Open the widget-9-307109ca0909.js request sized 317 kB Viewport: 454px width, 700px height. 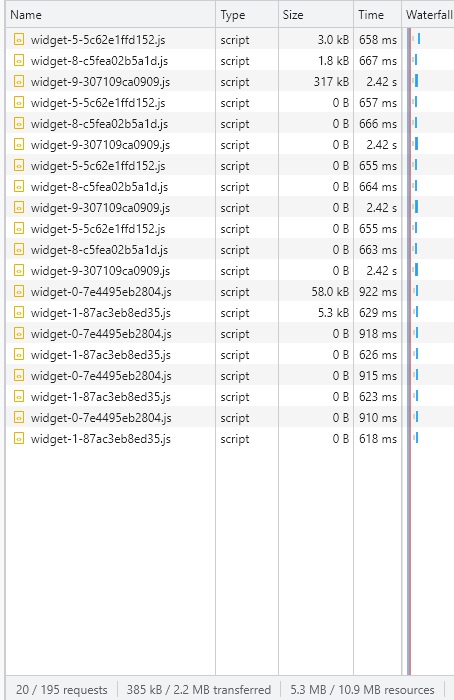100,82
